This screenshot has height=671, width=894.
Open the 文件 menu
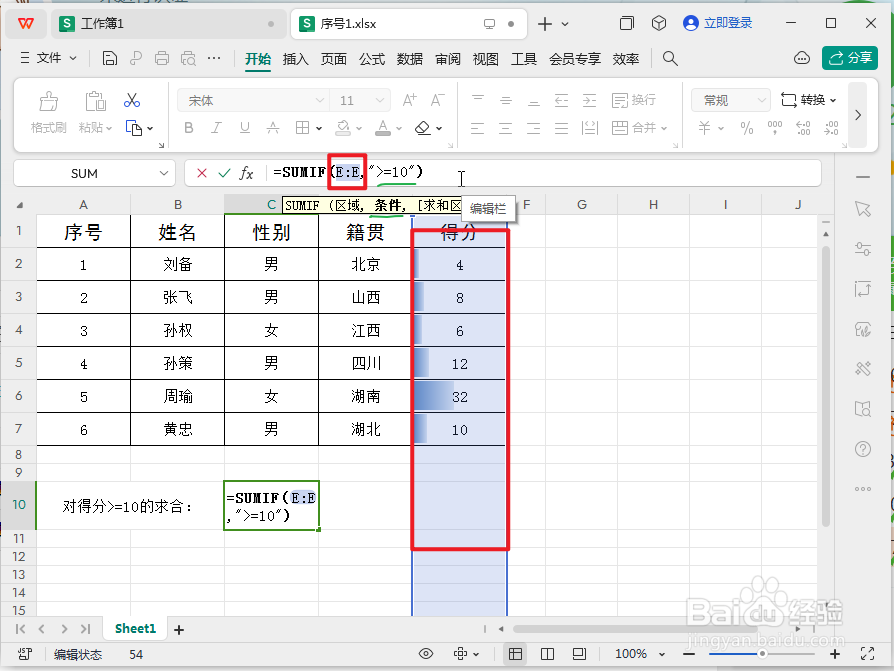[x=48, y=58]
